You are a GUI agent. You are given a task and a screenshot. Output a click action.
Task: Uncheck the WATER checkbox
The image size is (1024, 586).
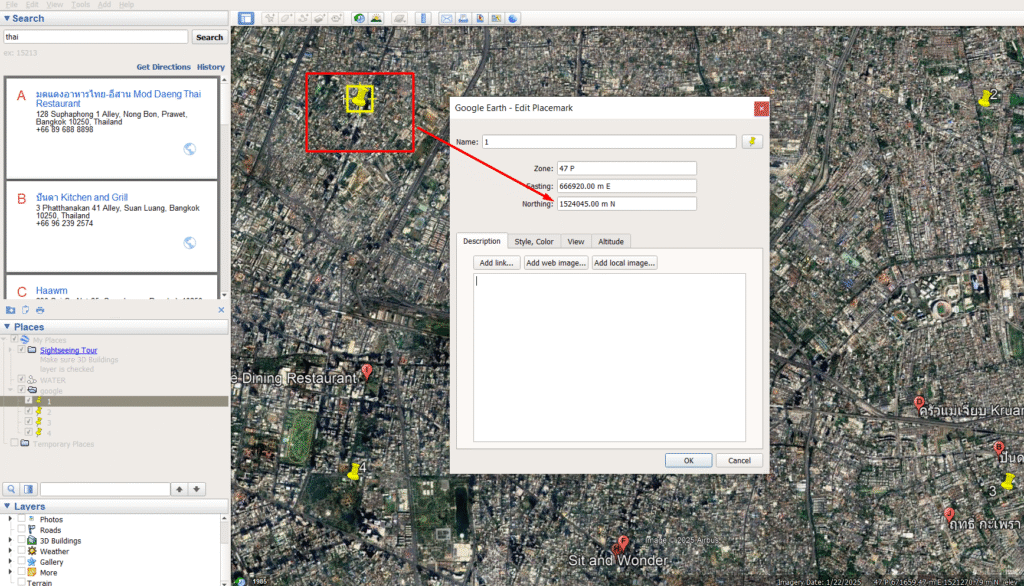[x=22, y=379]
